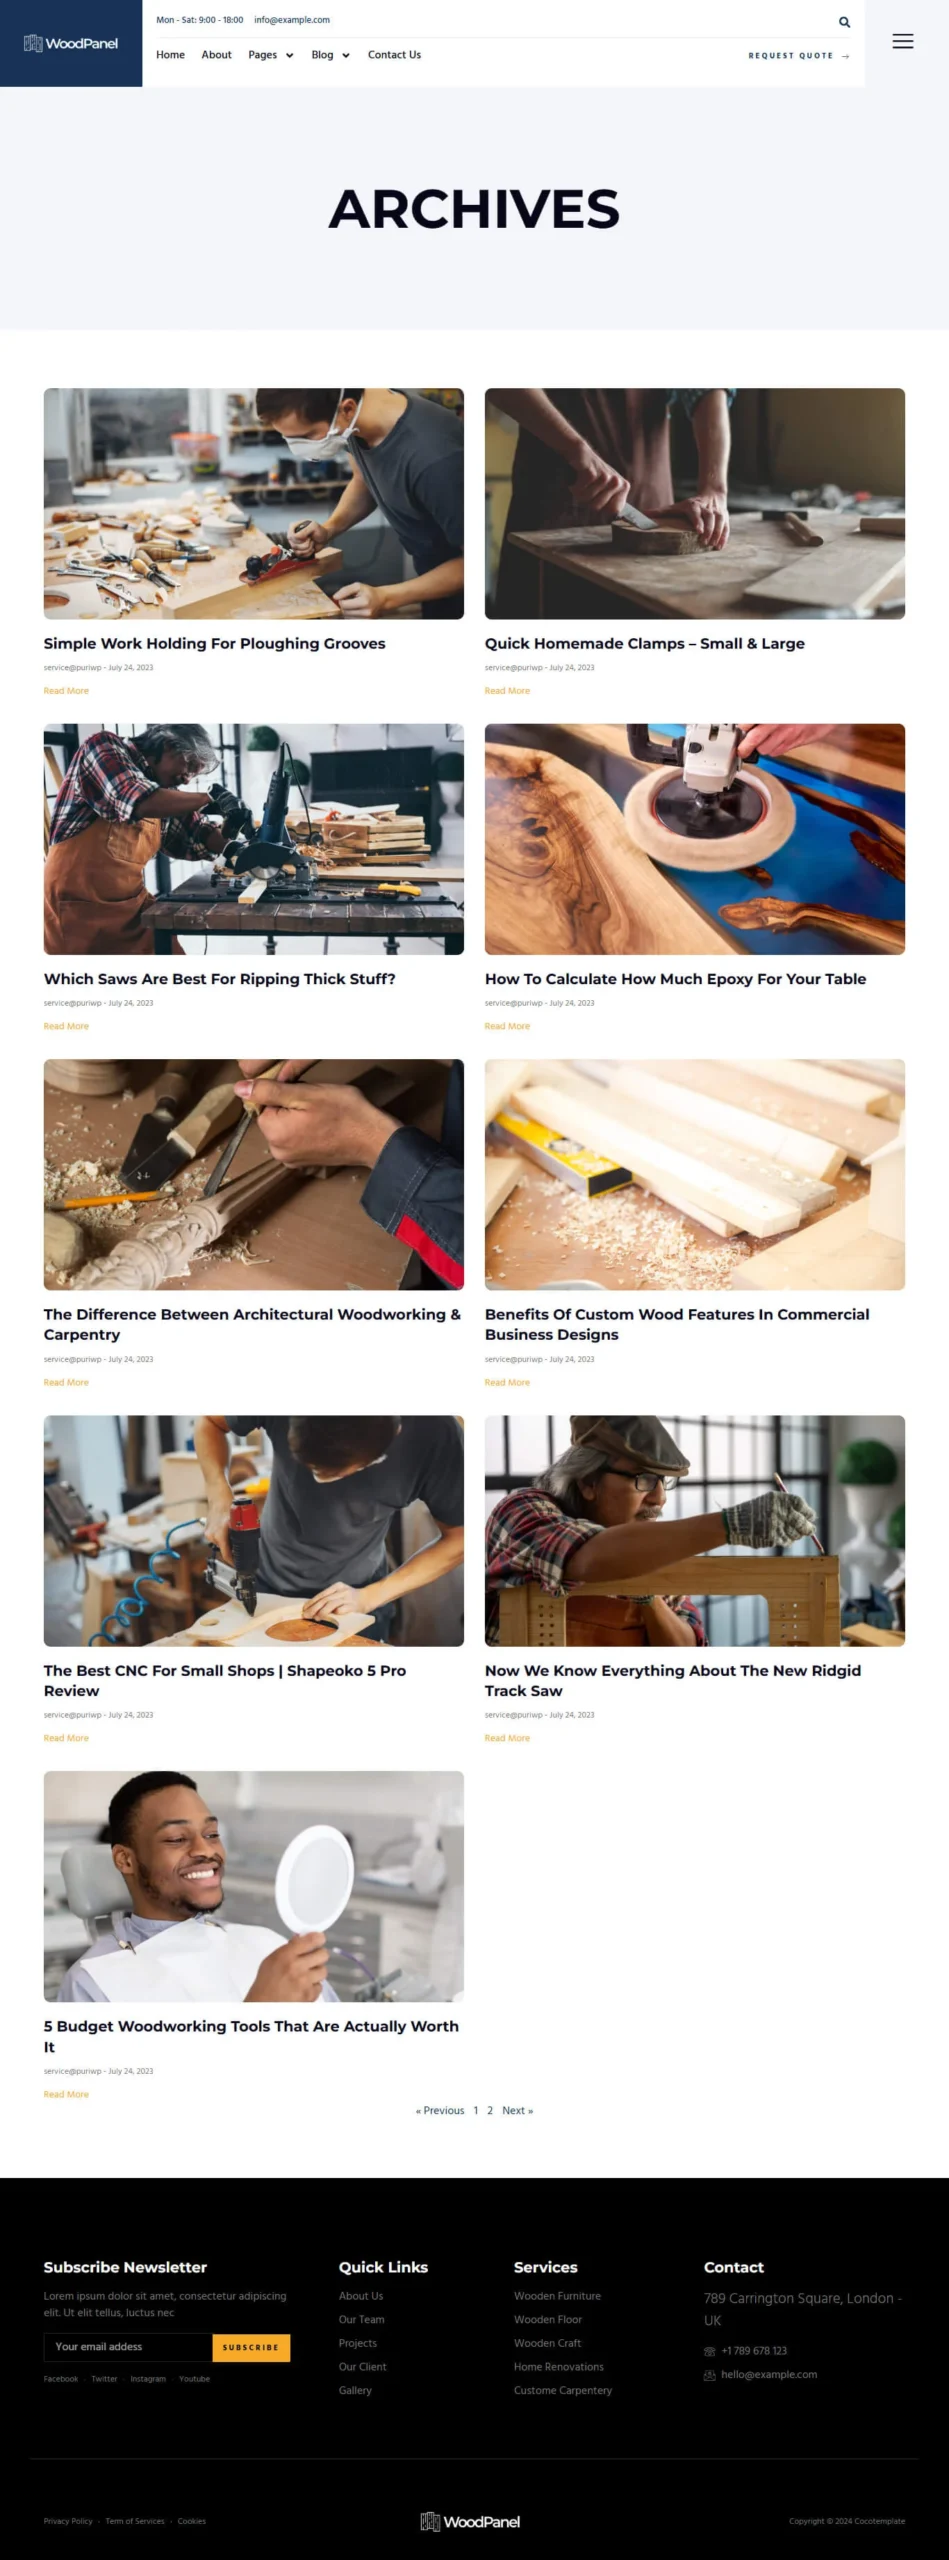Screen dimensions: 949x2560
Task: Click arrow icon next to Request Quote
Action: tap(845, 56)
